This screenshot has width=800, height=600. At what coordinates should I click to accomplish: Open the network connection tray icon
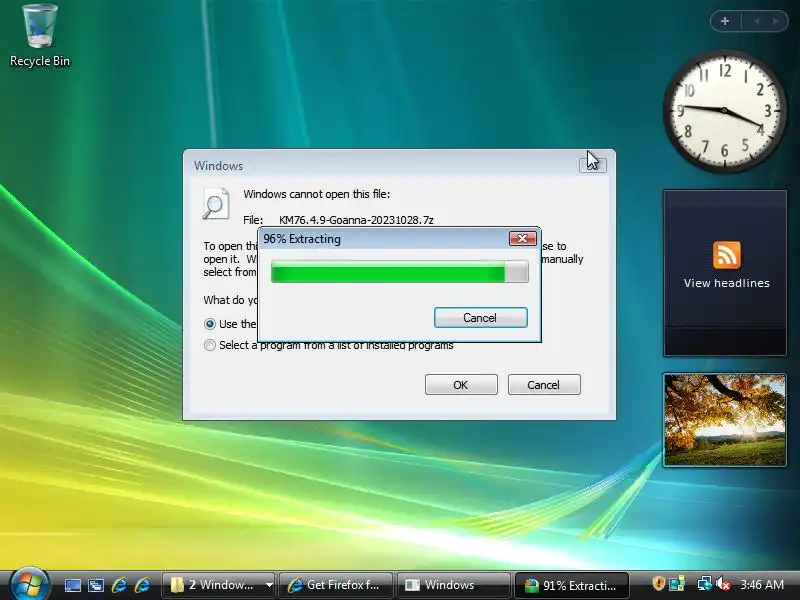(x=704, y=584)
